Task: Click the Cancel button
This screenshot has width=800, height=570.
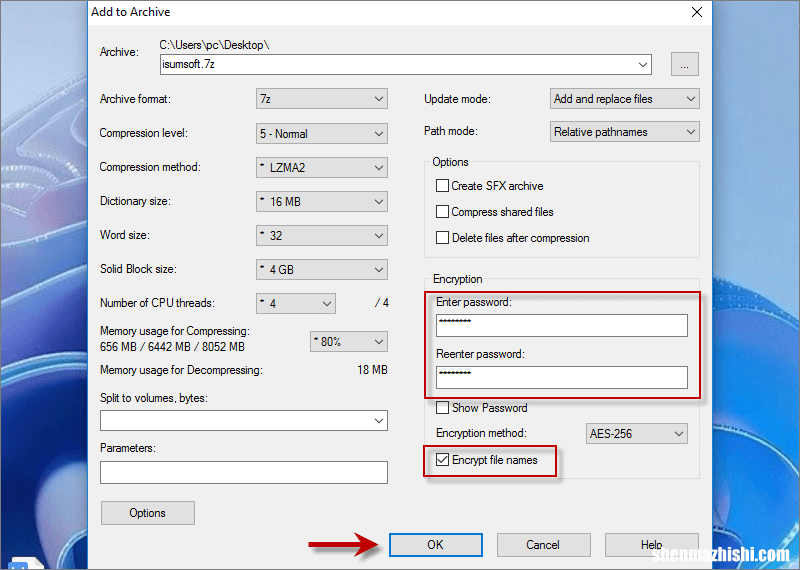Action: click(543, 545)
